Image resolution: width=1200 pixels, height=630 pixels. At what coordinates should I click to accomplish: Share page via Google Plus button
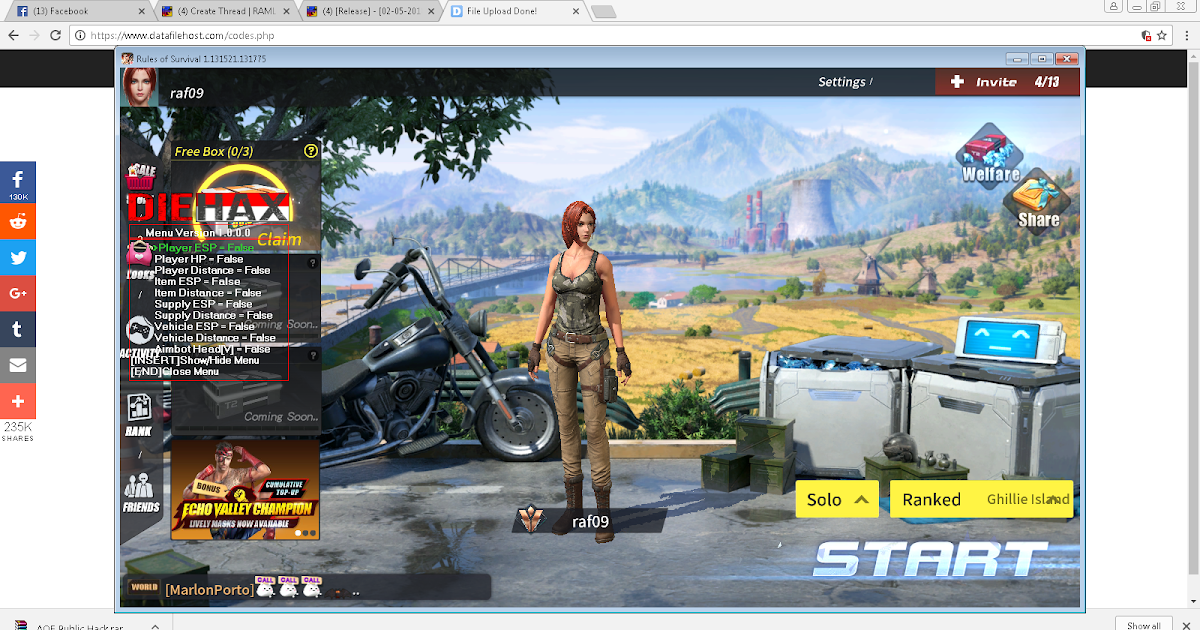(18, 293)
